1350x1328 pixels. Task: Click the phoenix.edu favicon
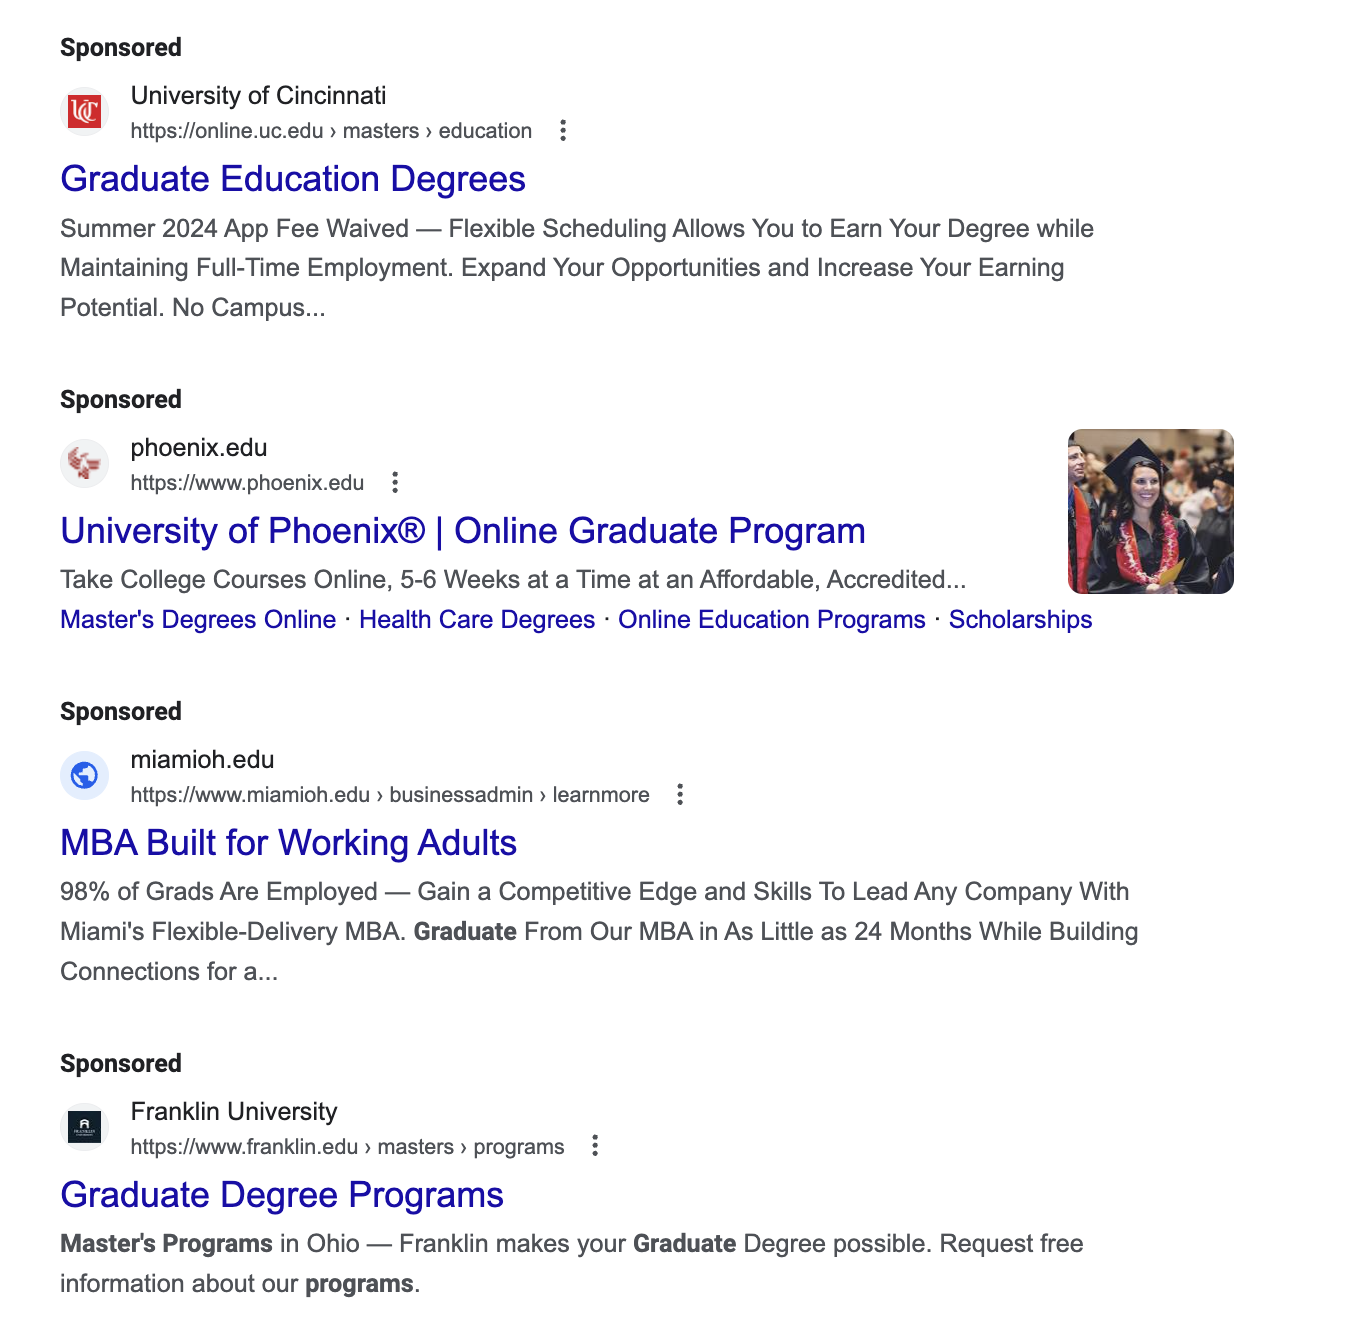[85, 463]
